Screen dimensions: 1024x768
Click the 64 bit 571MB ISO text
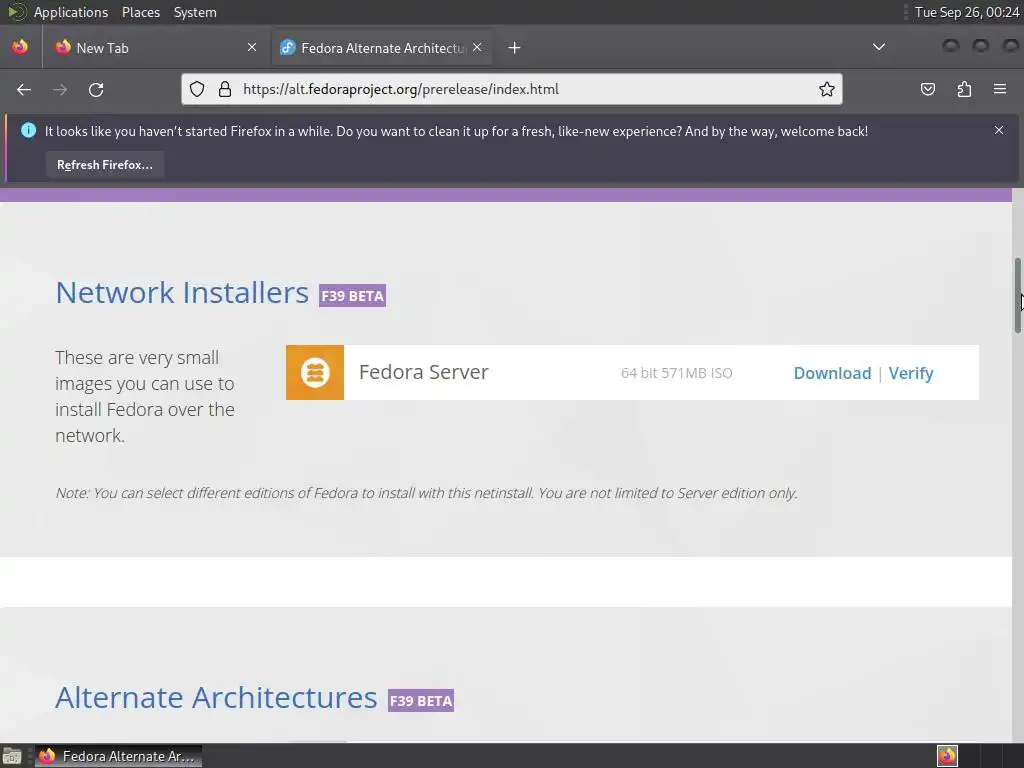[677, 373]
